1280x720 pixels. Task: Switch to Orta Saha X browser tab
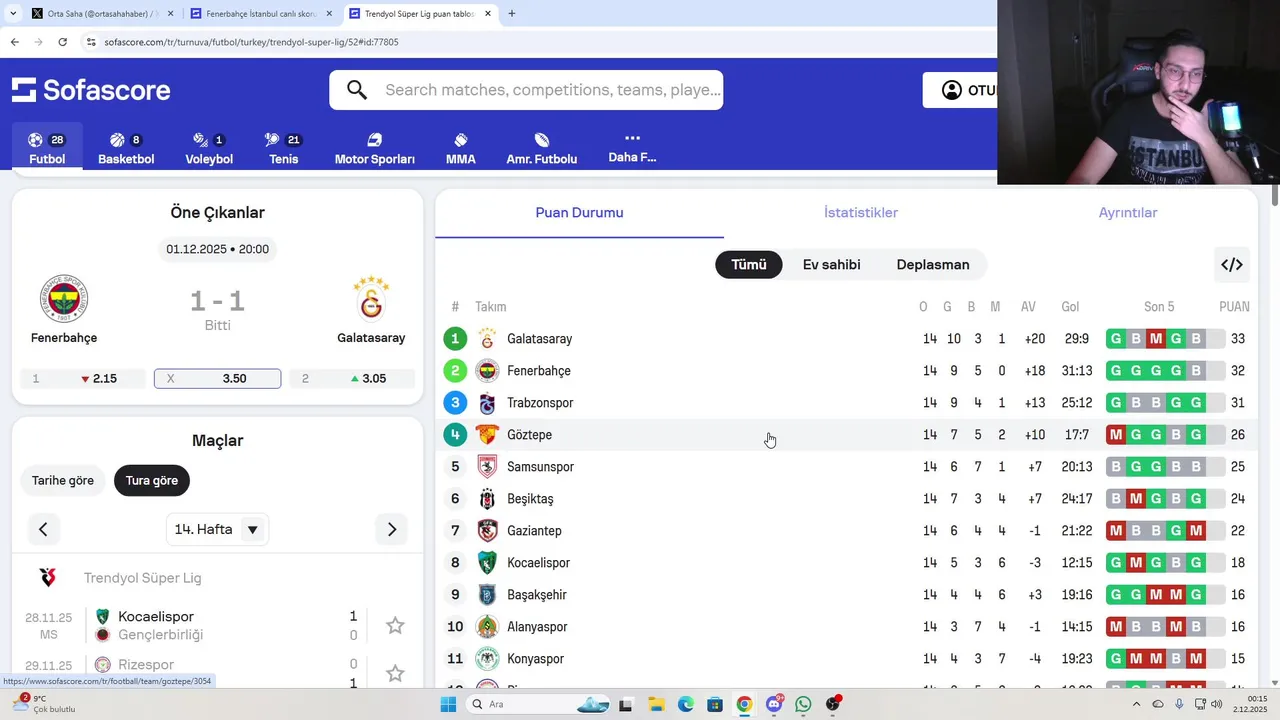pyautogui.click(x=102, y=14)
